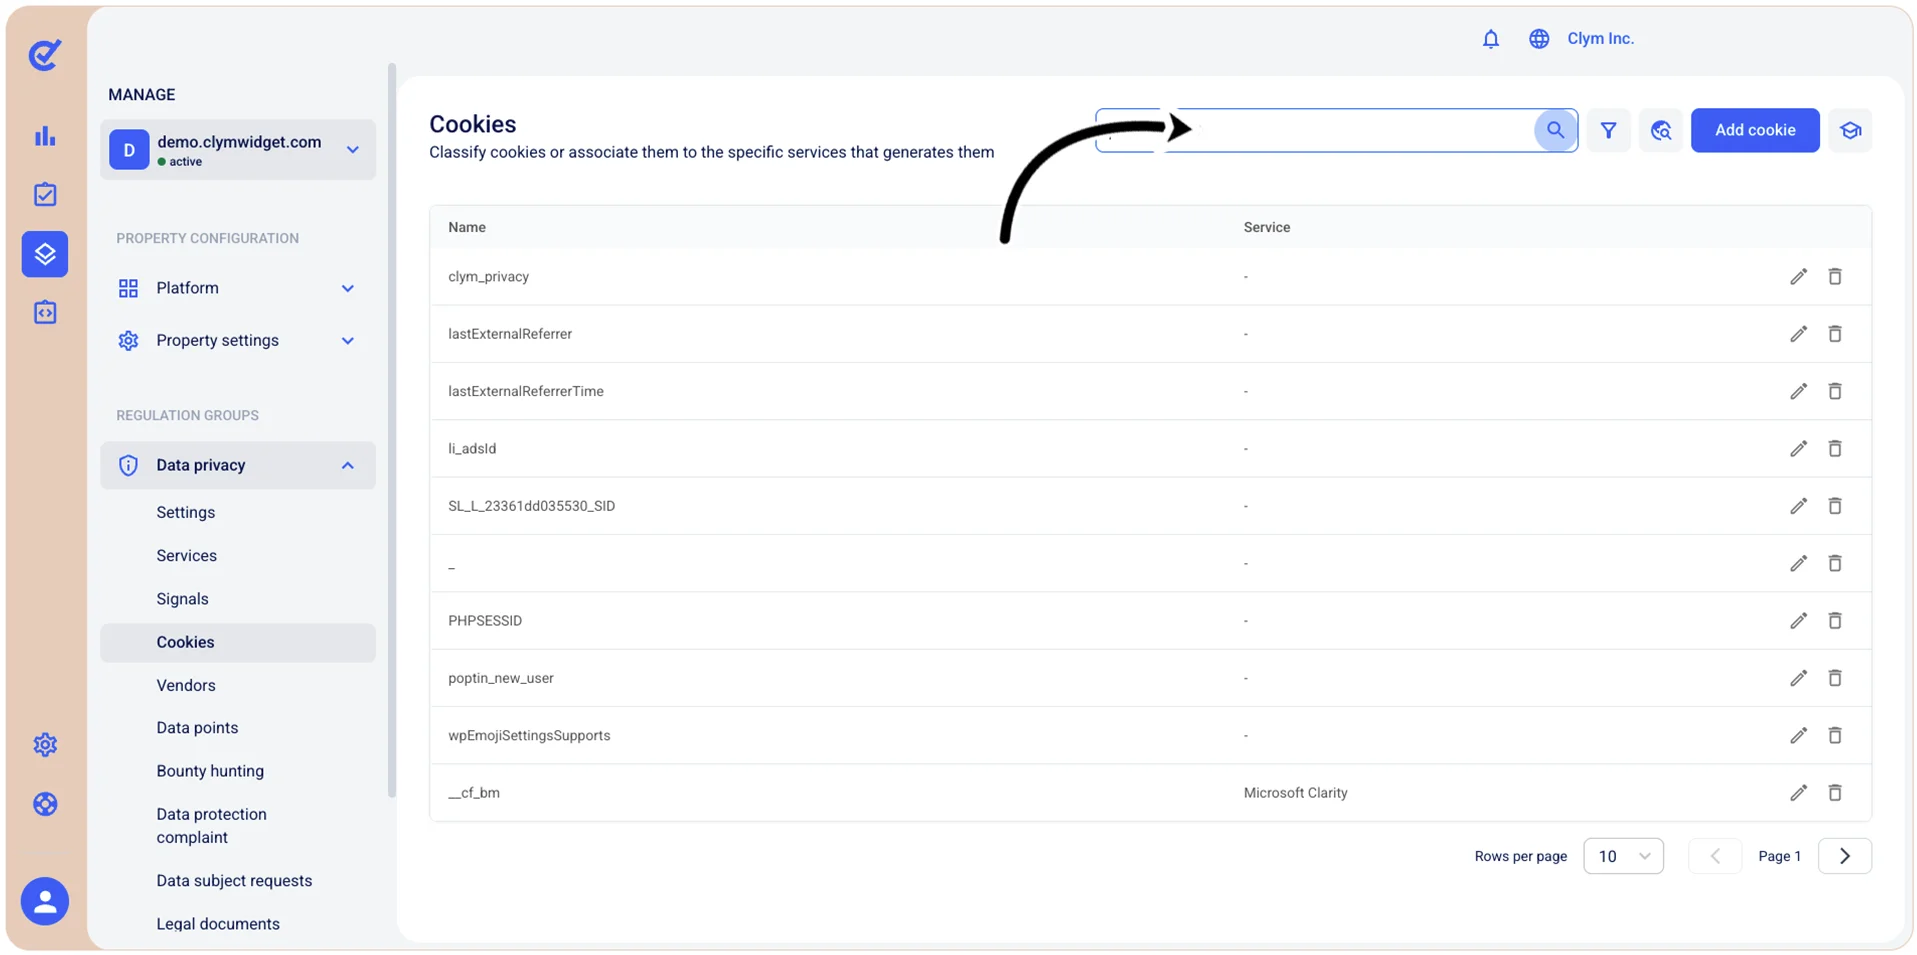
Task: Open Data subject requests menu item
Action: point(234,881)
